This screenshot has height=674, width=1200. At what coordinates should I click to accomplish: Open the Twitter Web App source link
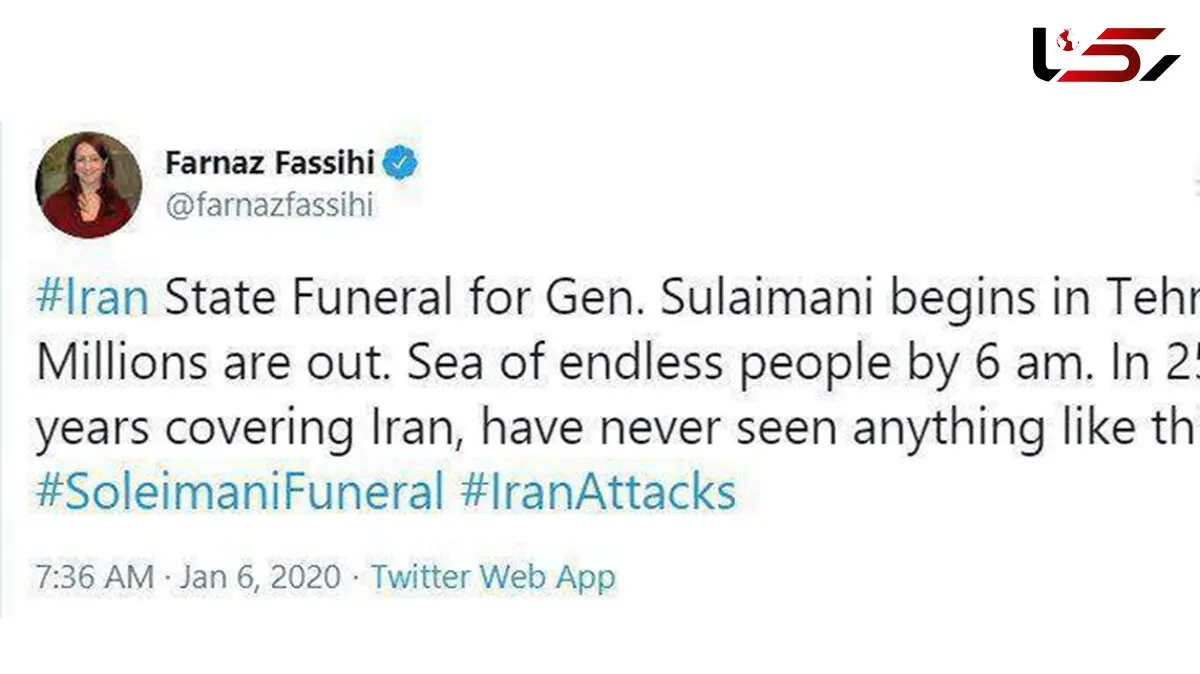[x=493, y=577]
